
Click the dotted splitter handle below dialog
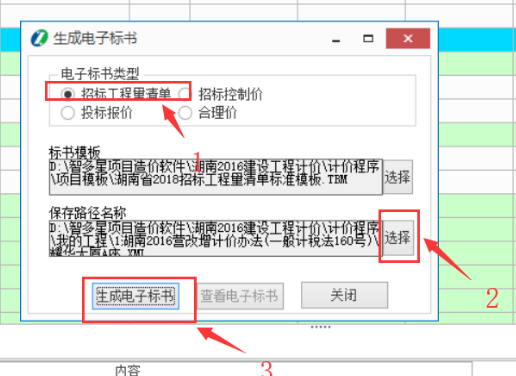321,327
